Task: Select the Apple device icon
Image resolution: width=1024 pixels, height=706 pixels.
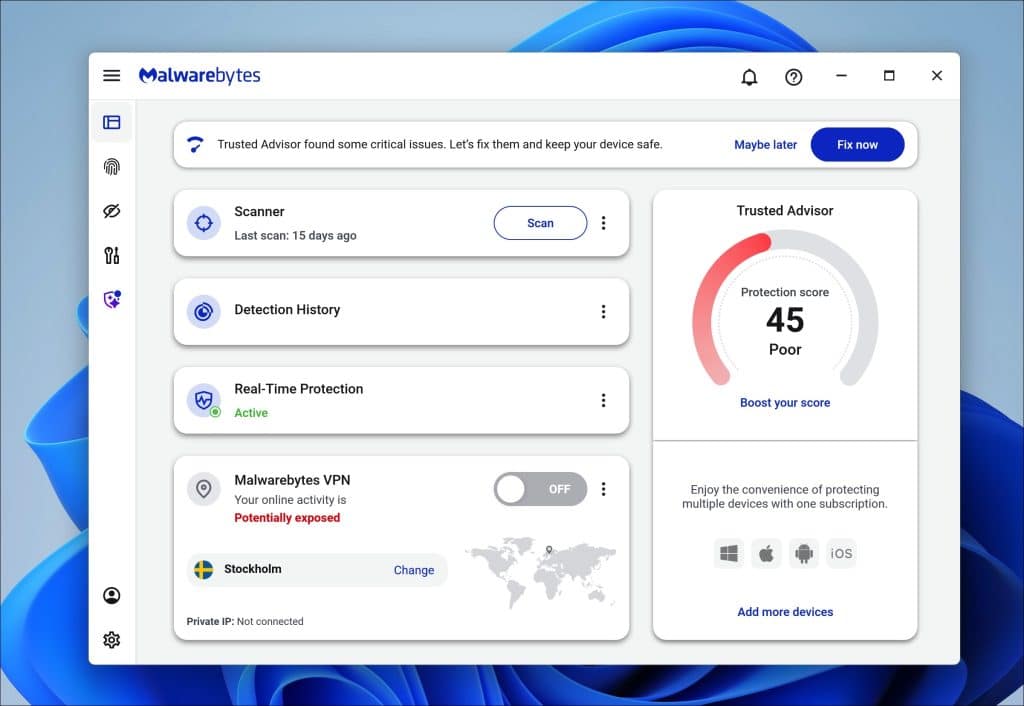Action: [766, 553]
